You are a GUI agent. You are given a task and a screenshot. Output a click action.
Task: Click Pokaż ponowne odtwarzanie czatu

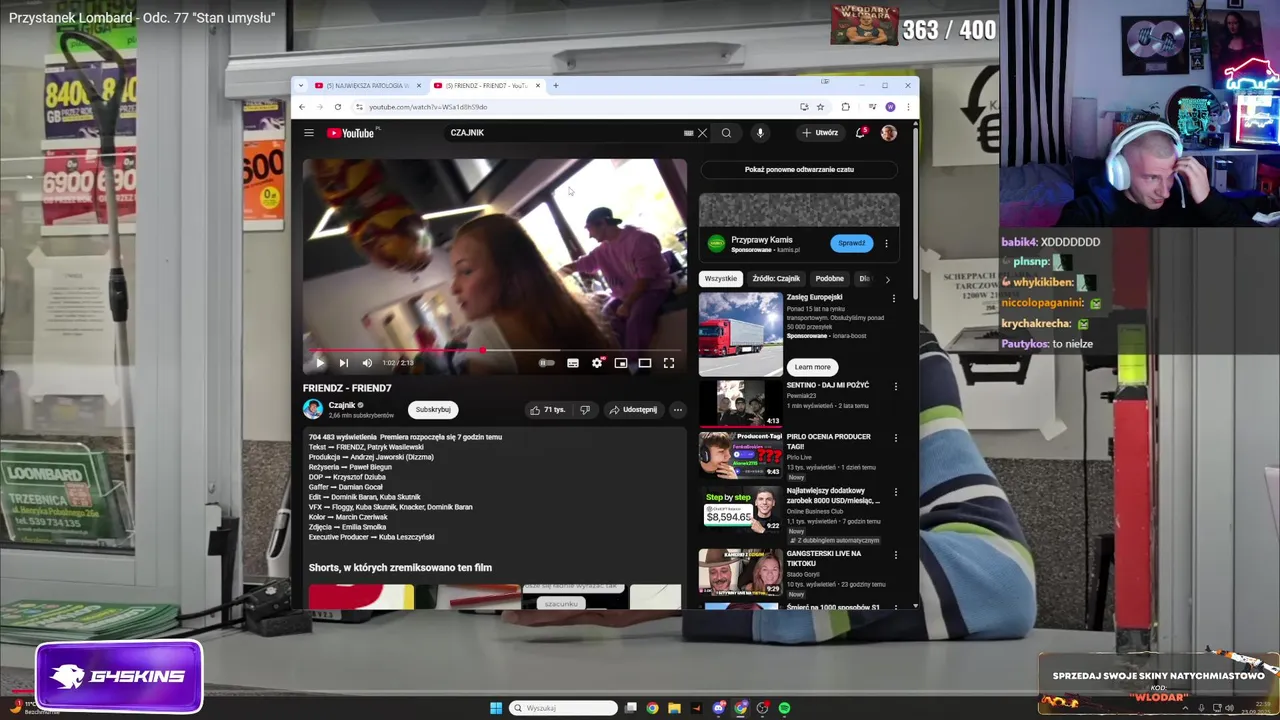tap(799, 169)
